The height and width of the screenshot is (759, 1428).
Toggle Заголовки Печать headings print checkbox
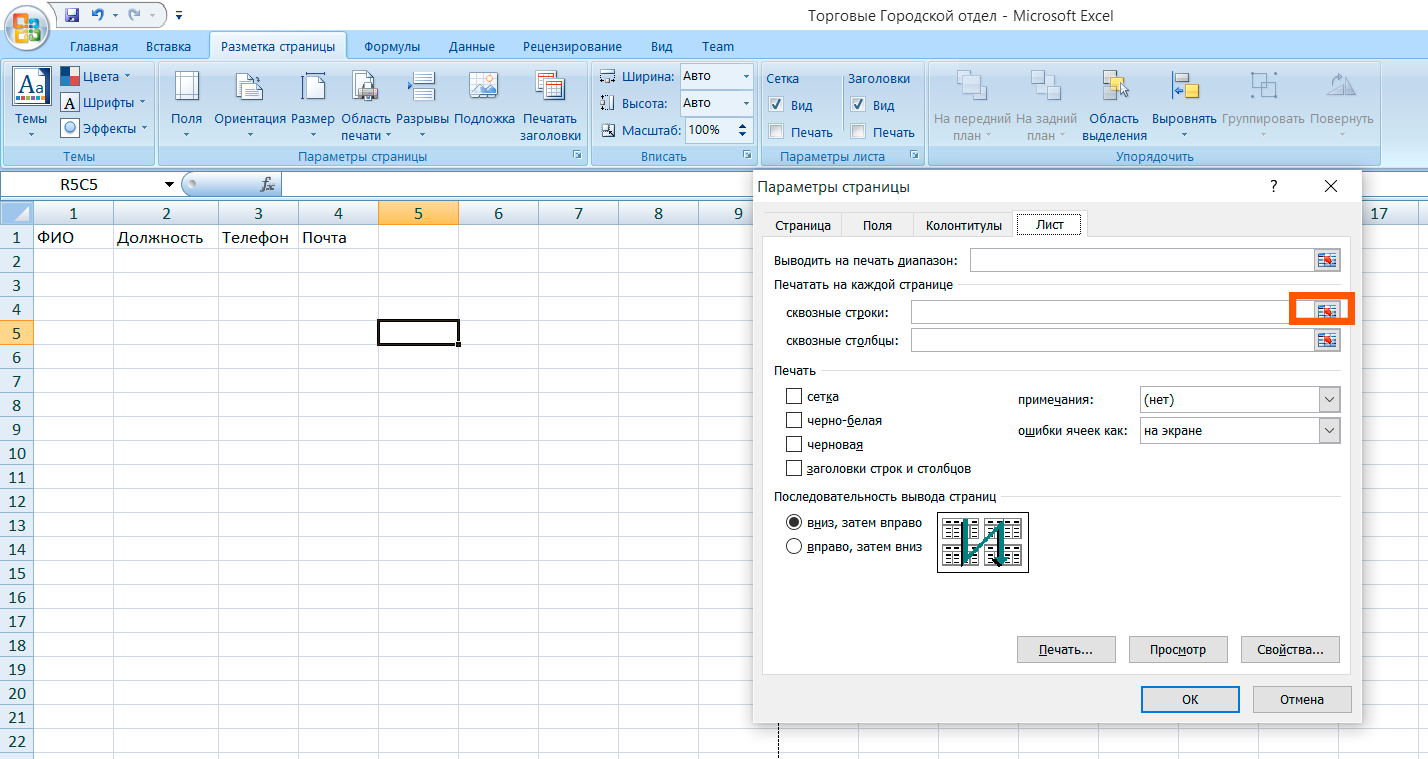tap(858, 132)
